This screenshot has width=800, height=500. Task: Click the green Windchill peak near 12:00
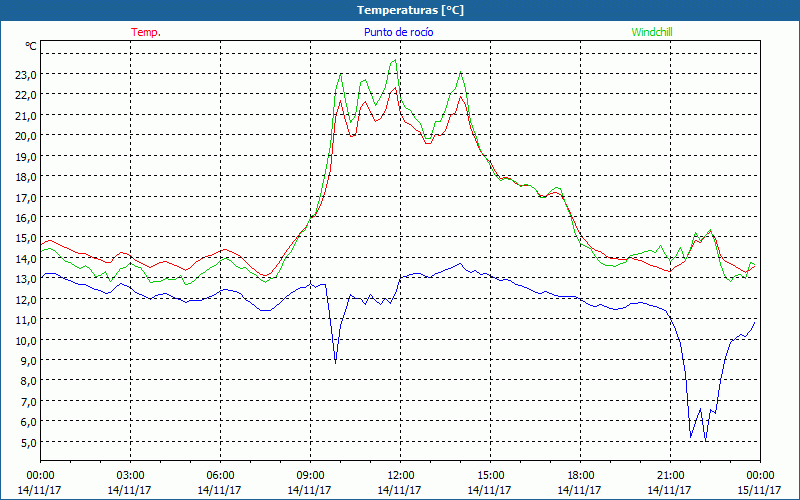coord(395,60)
